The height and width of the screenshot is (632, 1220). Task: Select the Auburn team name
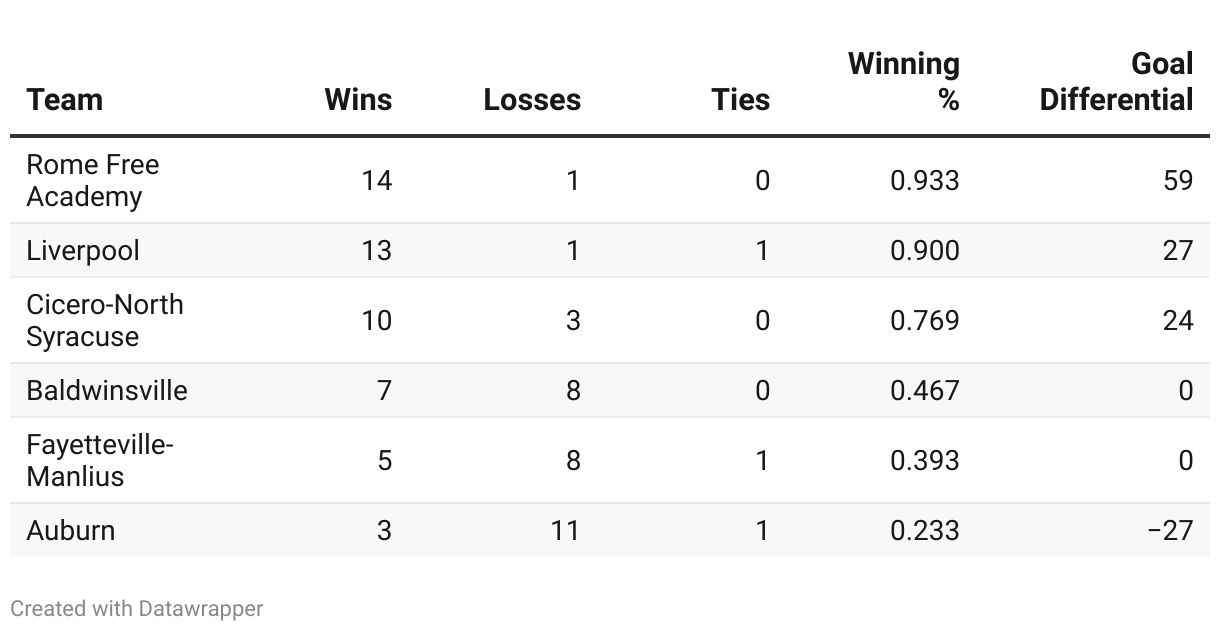[71, 530]
